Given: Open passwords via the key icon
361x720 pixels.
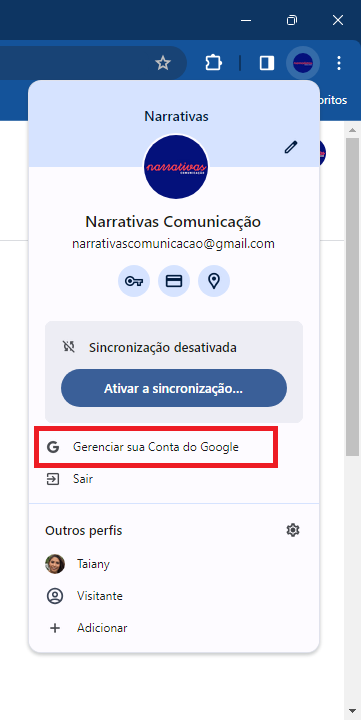Looking at the screenshot, I should [134, 281].
